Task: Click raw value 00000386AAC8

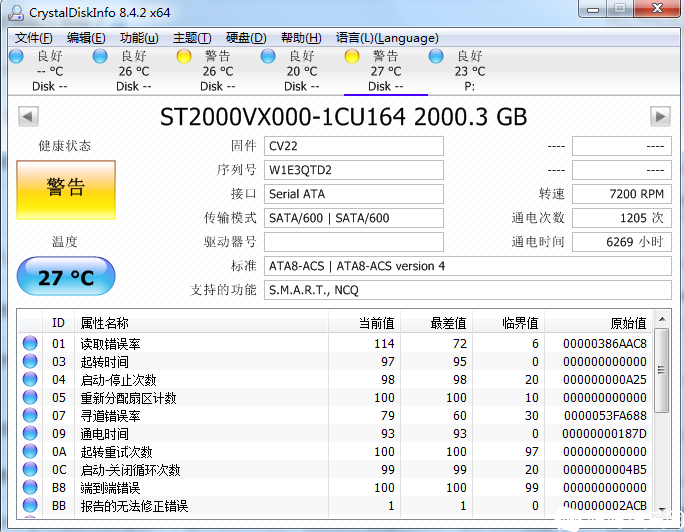Action: (x=605, y=344)
